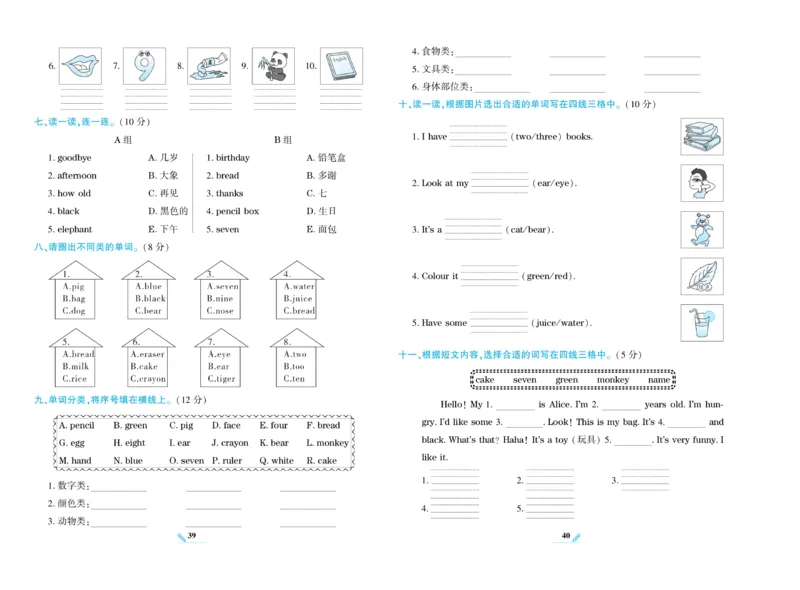The width and height of the screenshot is (800, 590).
Task: Click page number 40 at the bottom
Action: (x=566, y=536)
